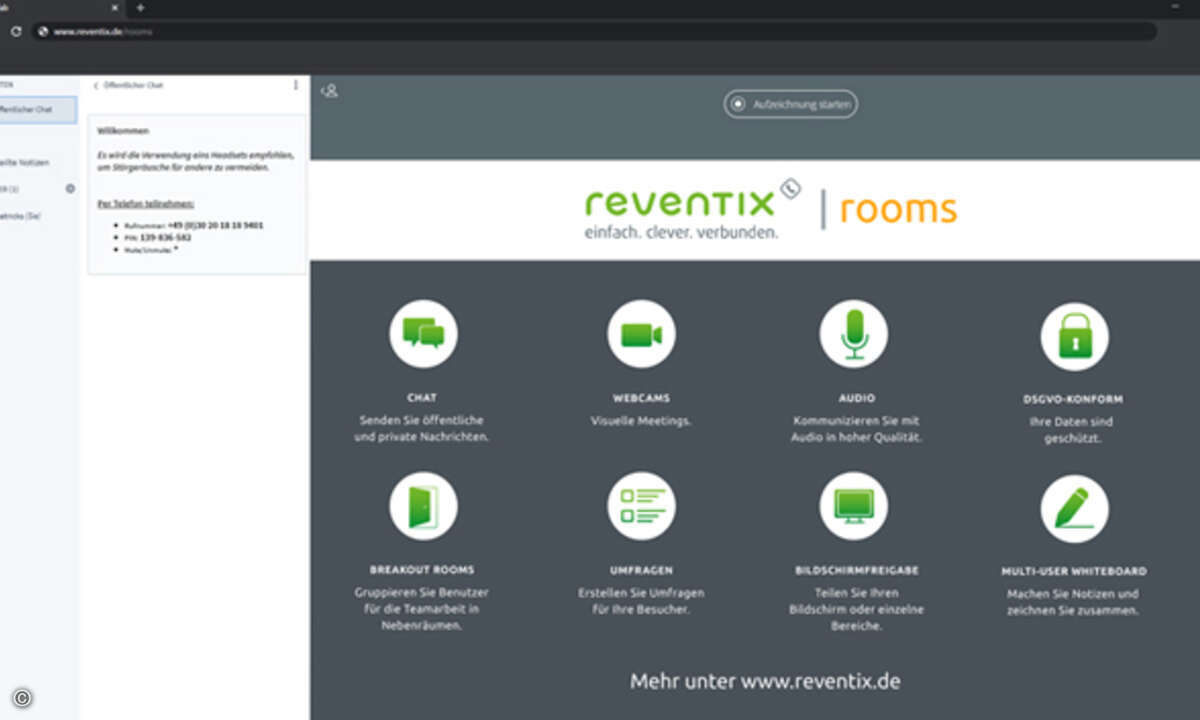Open a new browser tab
Screen dimensions: 1200x720
(x=140, y=7)
